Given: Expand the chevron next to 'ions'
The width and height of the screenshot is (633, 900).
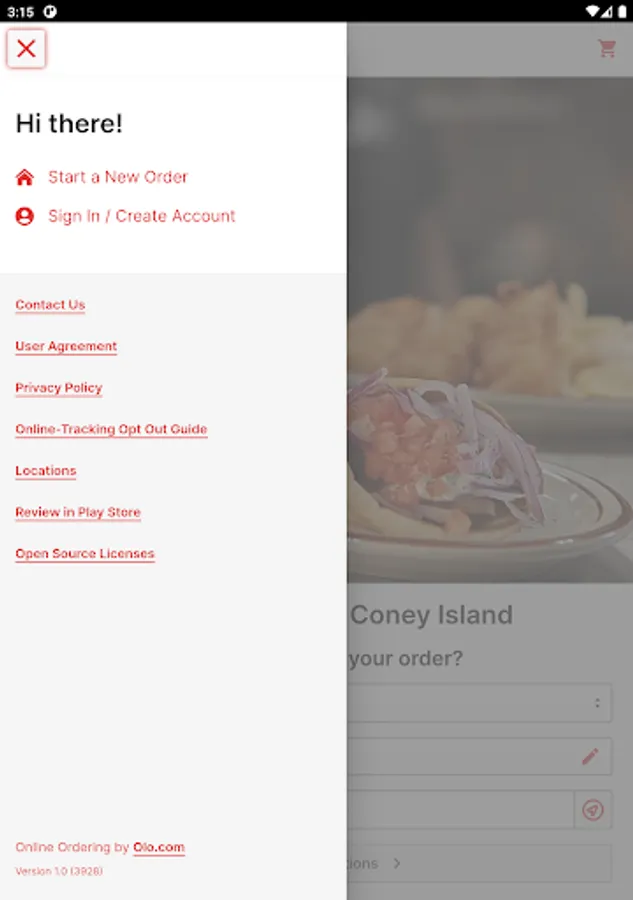Looking at the screenshot, I should coord(397,863).
